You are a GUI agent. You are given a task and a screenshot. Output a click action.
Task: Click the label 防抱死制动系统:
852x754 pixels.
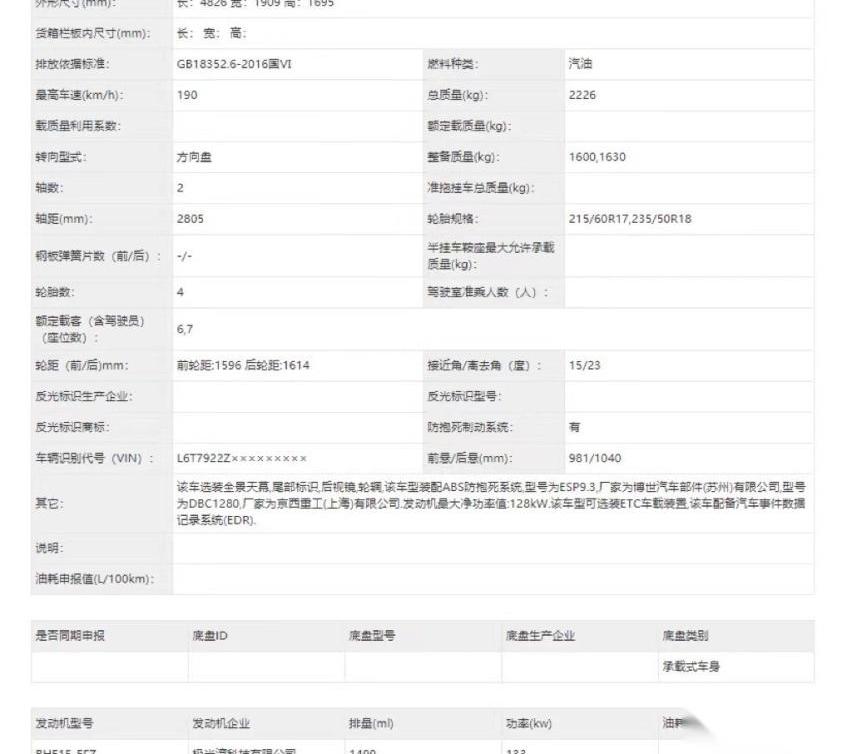[x=470, y=427]
